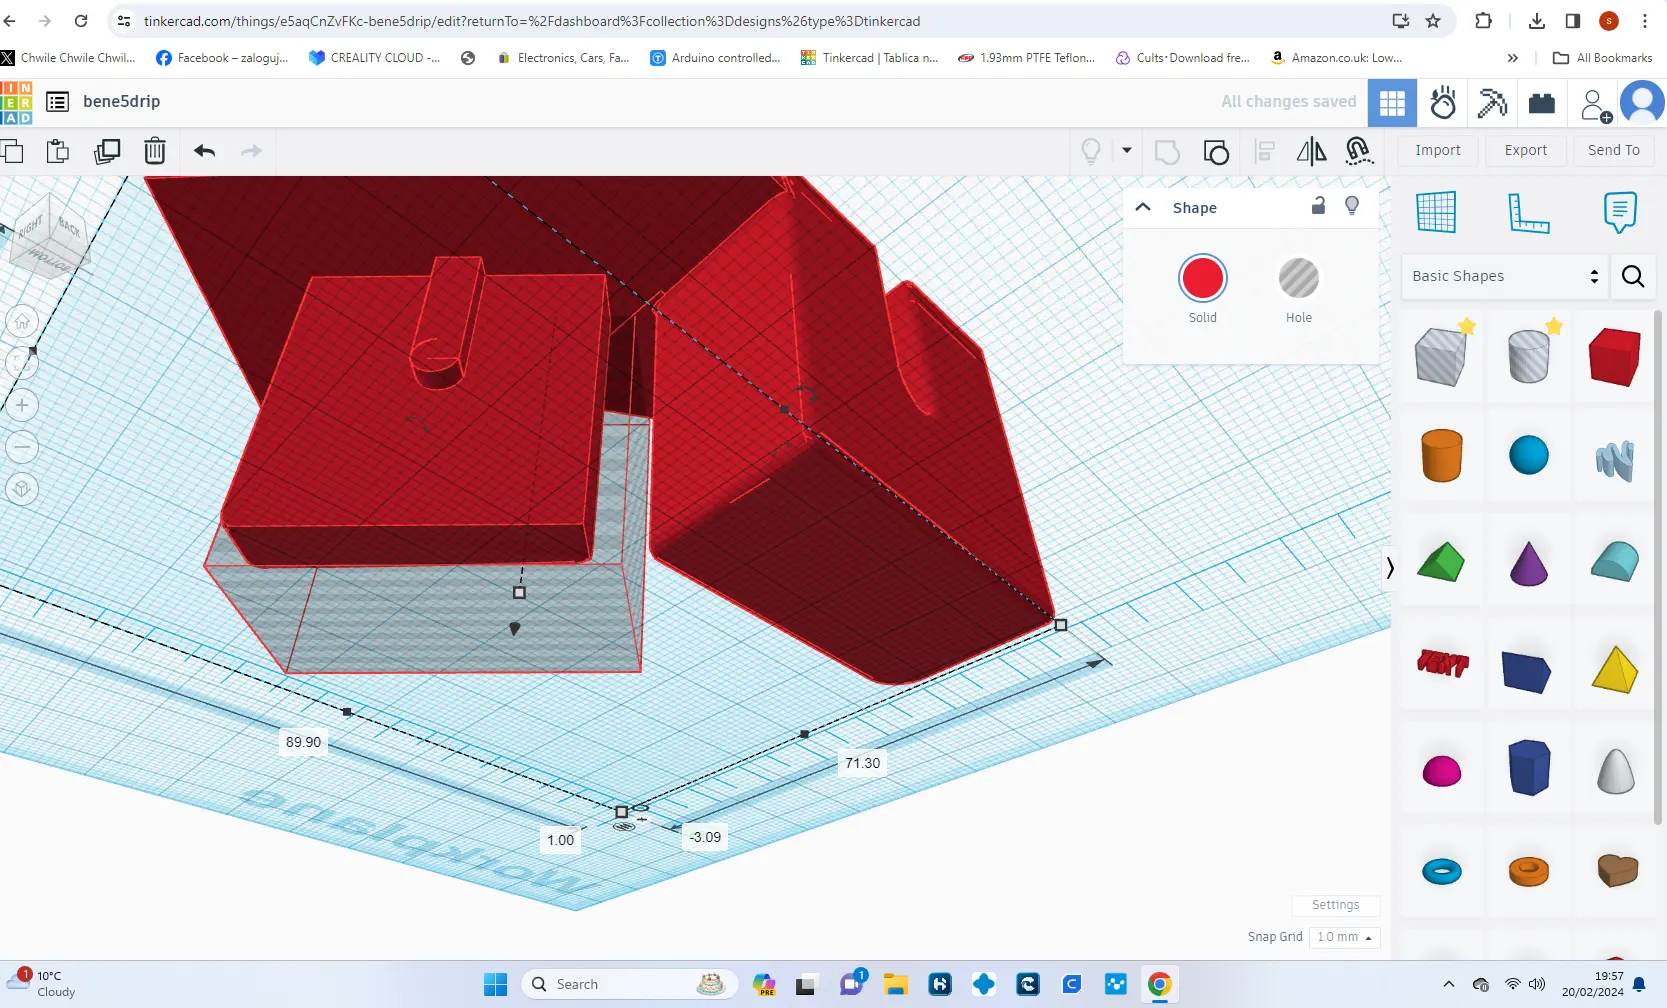Open the Ruler helper panel
This screenshot has width=1667, height=1008.
coord(1529,211)
